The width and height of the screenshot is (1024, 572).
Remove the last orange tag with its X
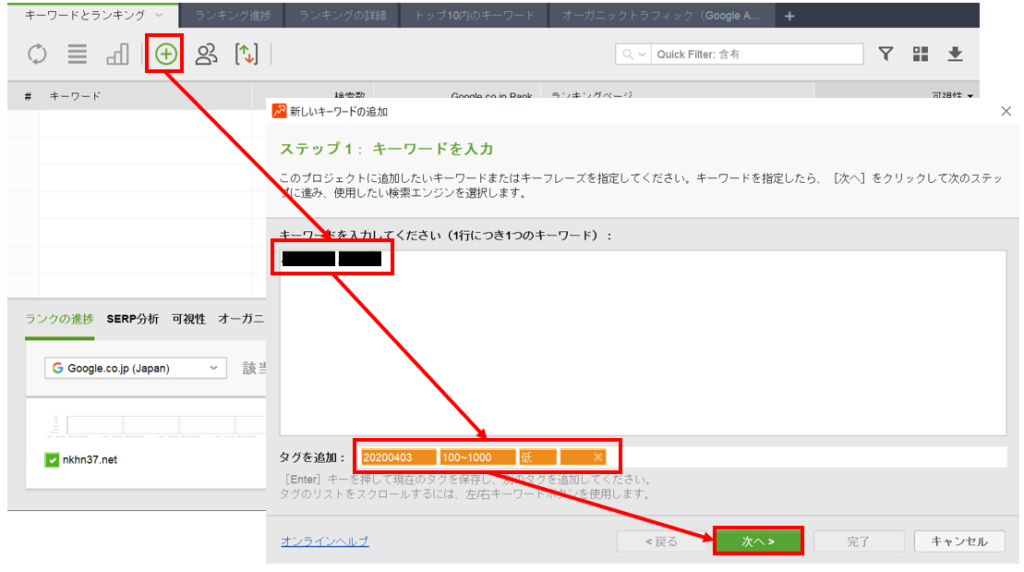(x=598, y=457)
